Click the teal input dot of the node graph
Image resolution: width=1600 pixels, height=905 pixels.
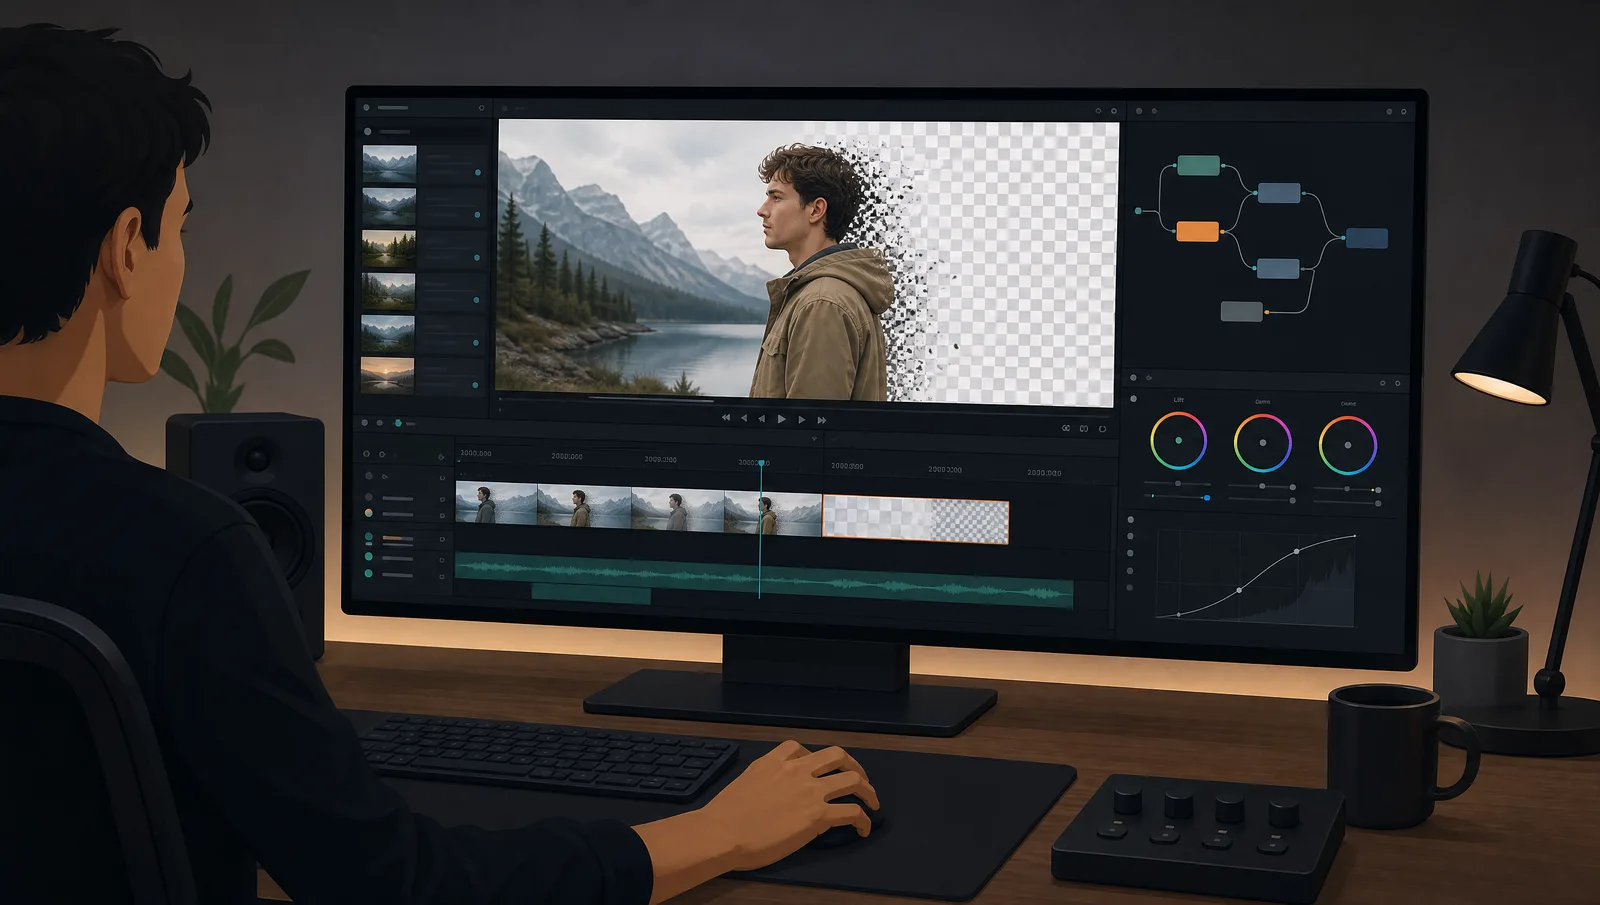tap(1138, 211)
